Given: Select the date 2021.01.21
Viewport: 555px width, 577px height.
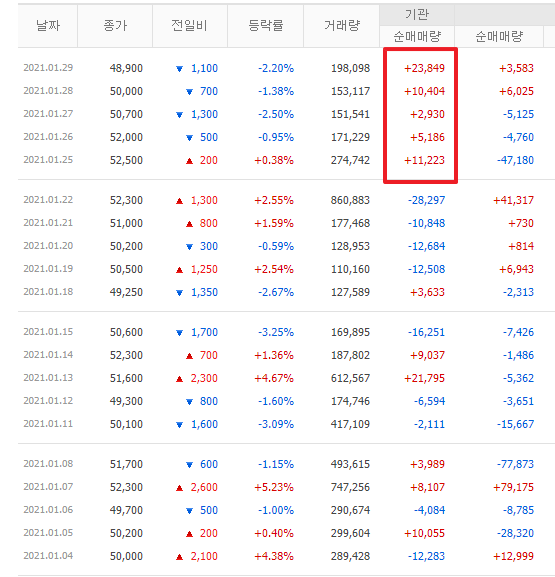Looking at the screenshot, I should (x=48, y=223).
